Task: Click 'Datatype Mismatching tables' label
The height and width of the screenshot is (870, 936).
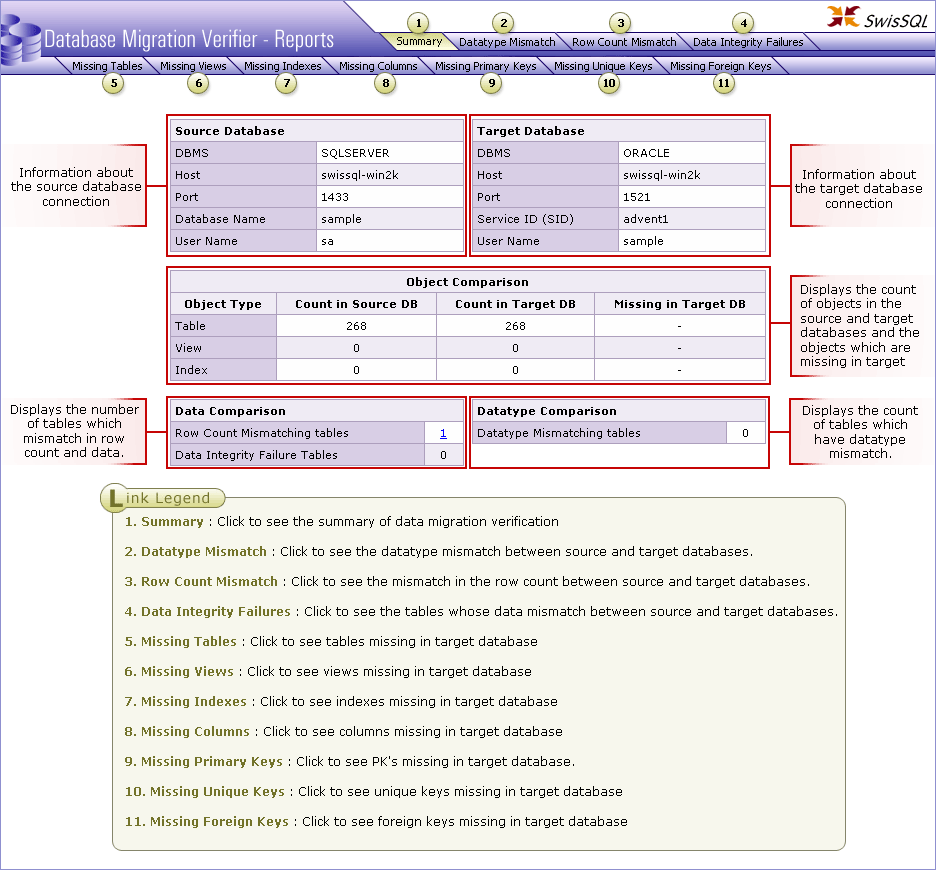Action: click(558, 433)
